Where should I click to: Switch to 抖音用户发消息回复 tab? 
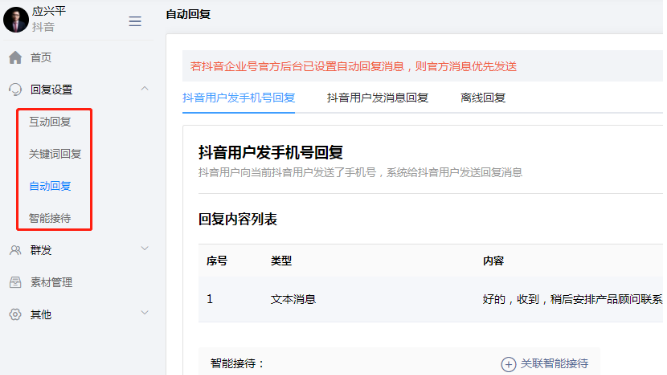377,98
